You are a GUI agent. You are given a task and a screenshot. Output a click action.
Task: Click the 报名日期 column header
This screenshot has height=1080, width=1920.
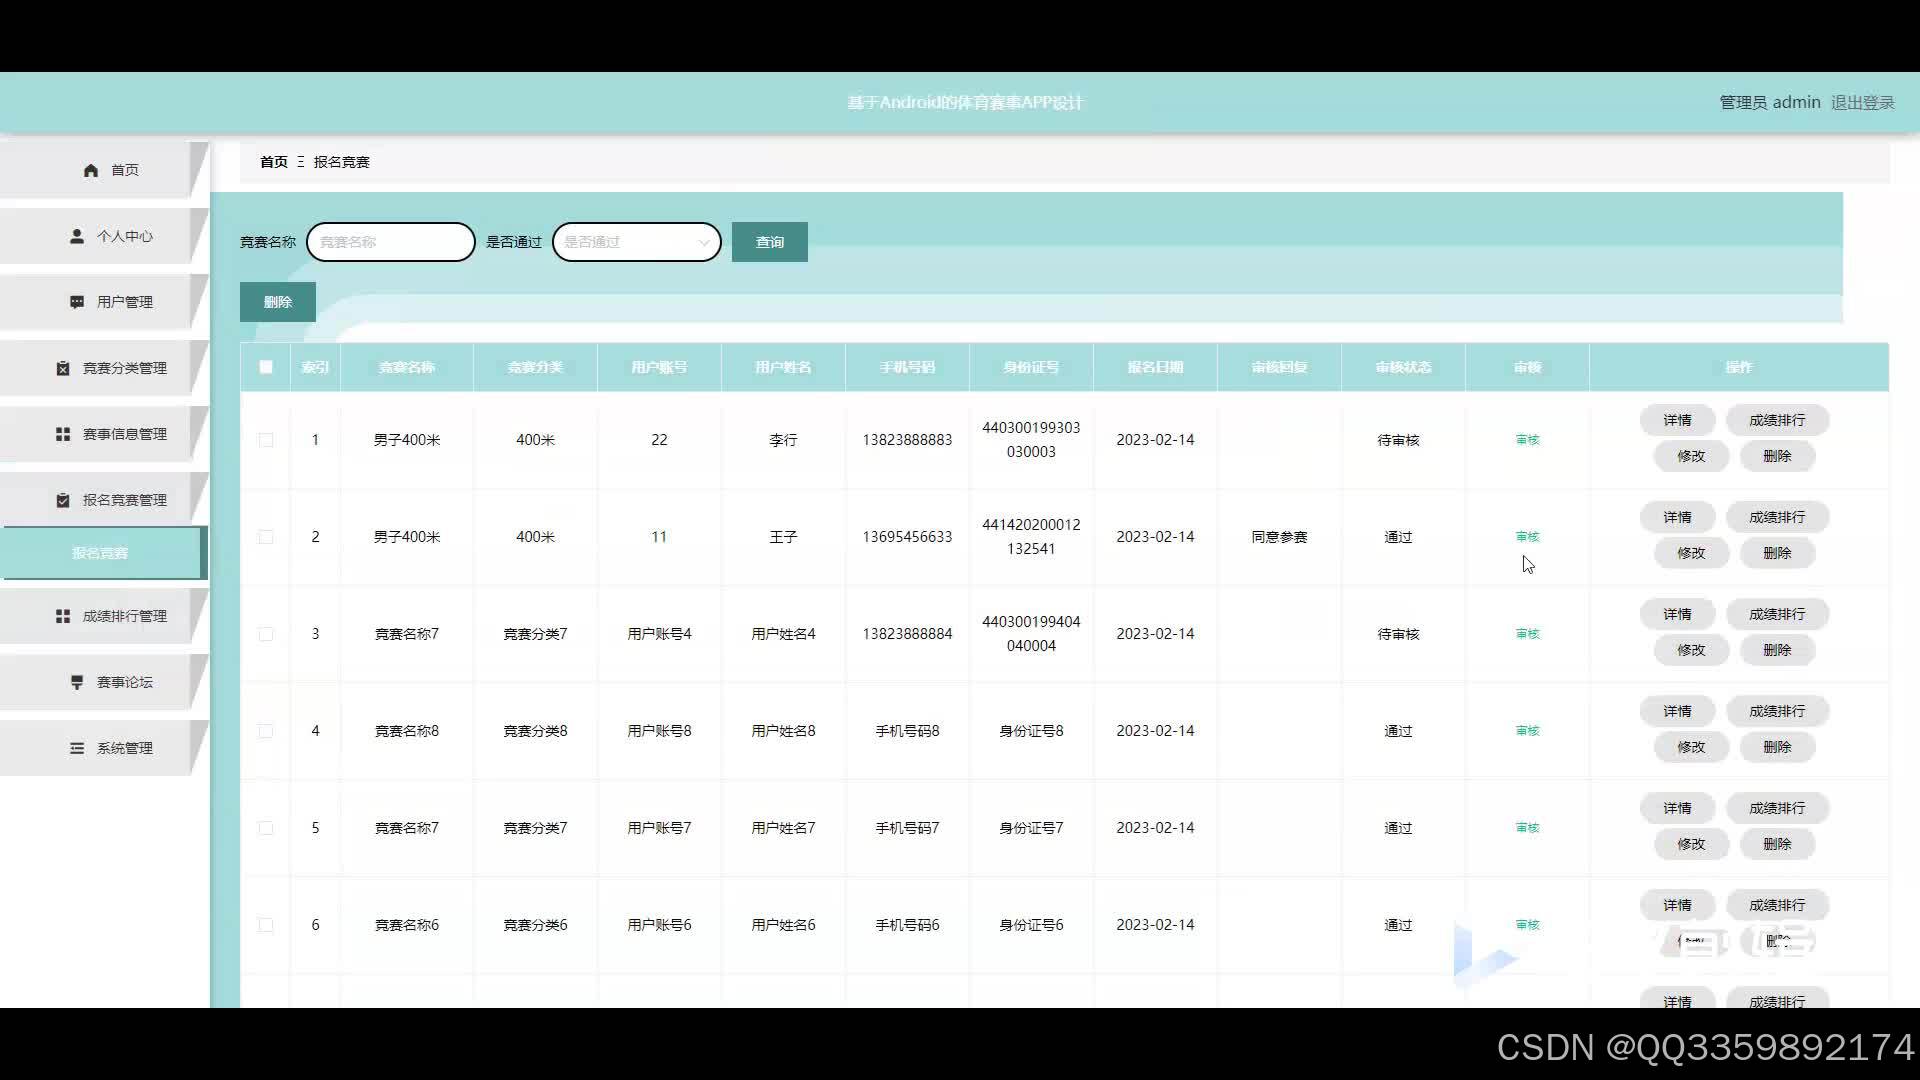[x=1155, y=367]
